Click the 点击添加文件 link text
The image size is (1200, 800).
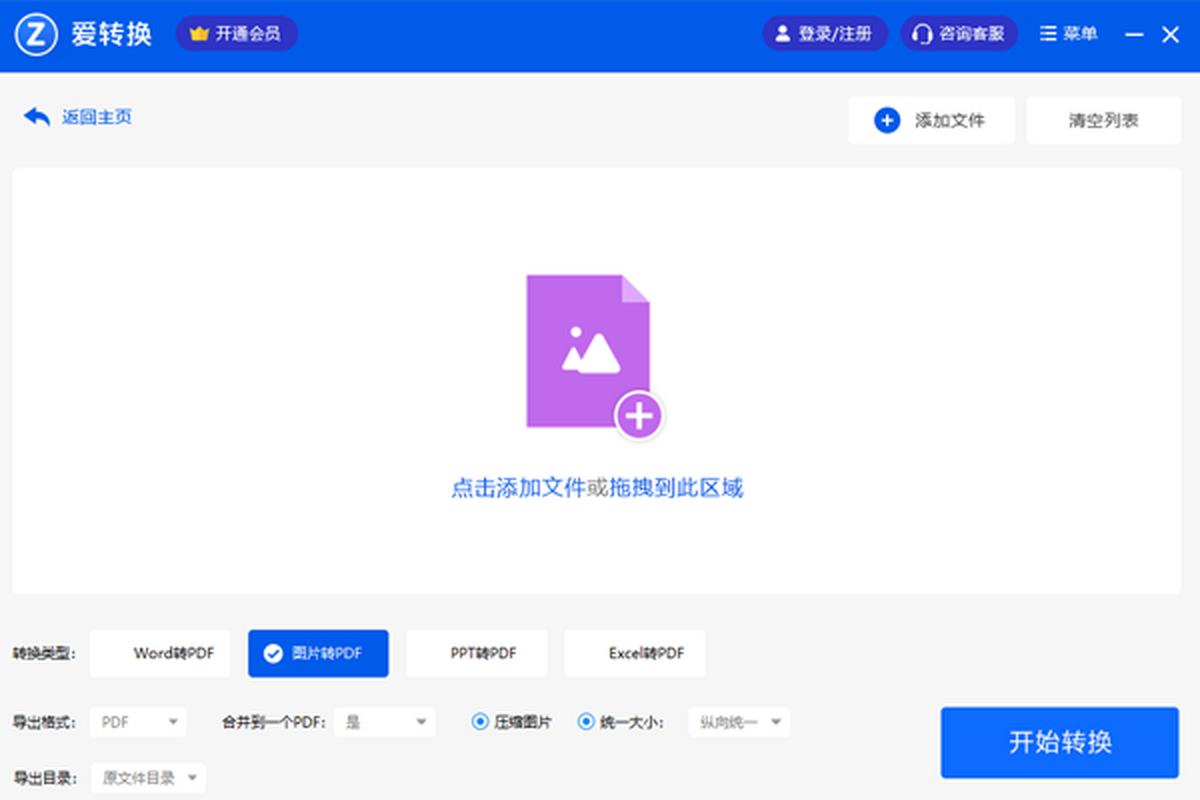pos(517,489)
